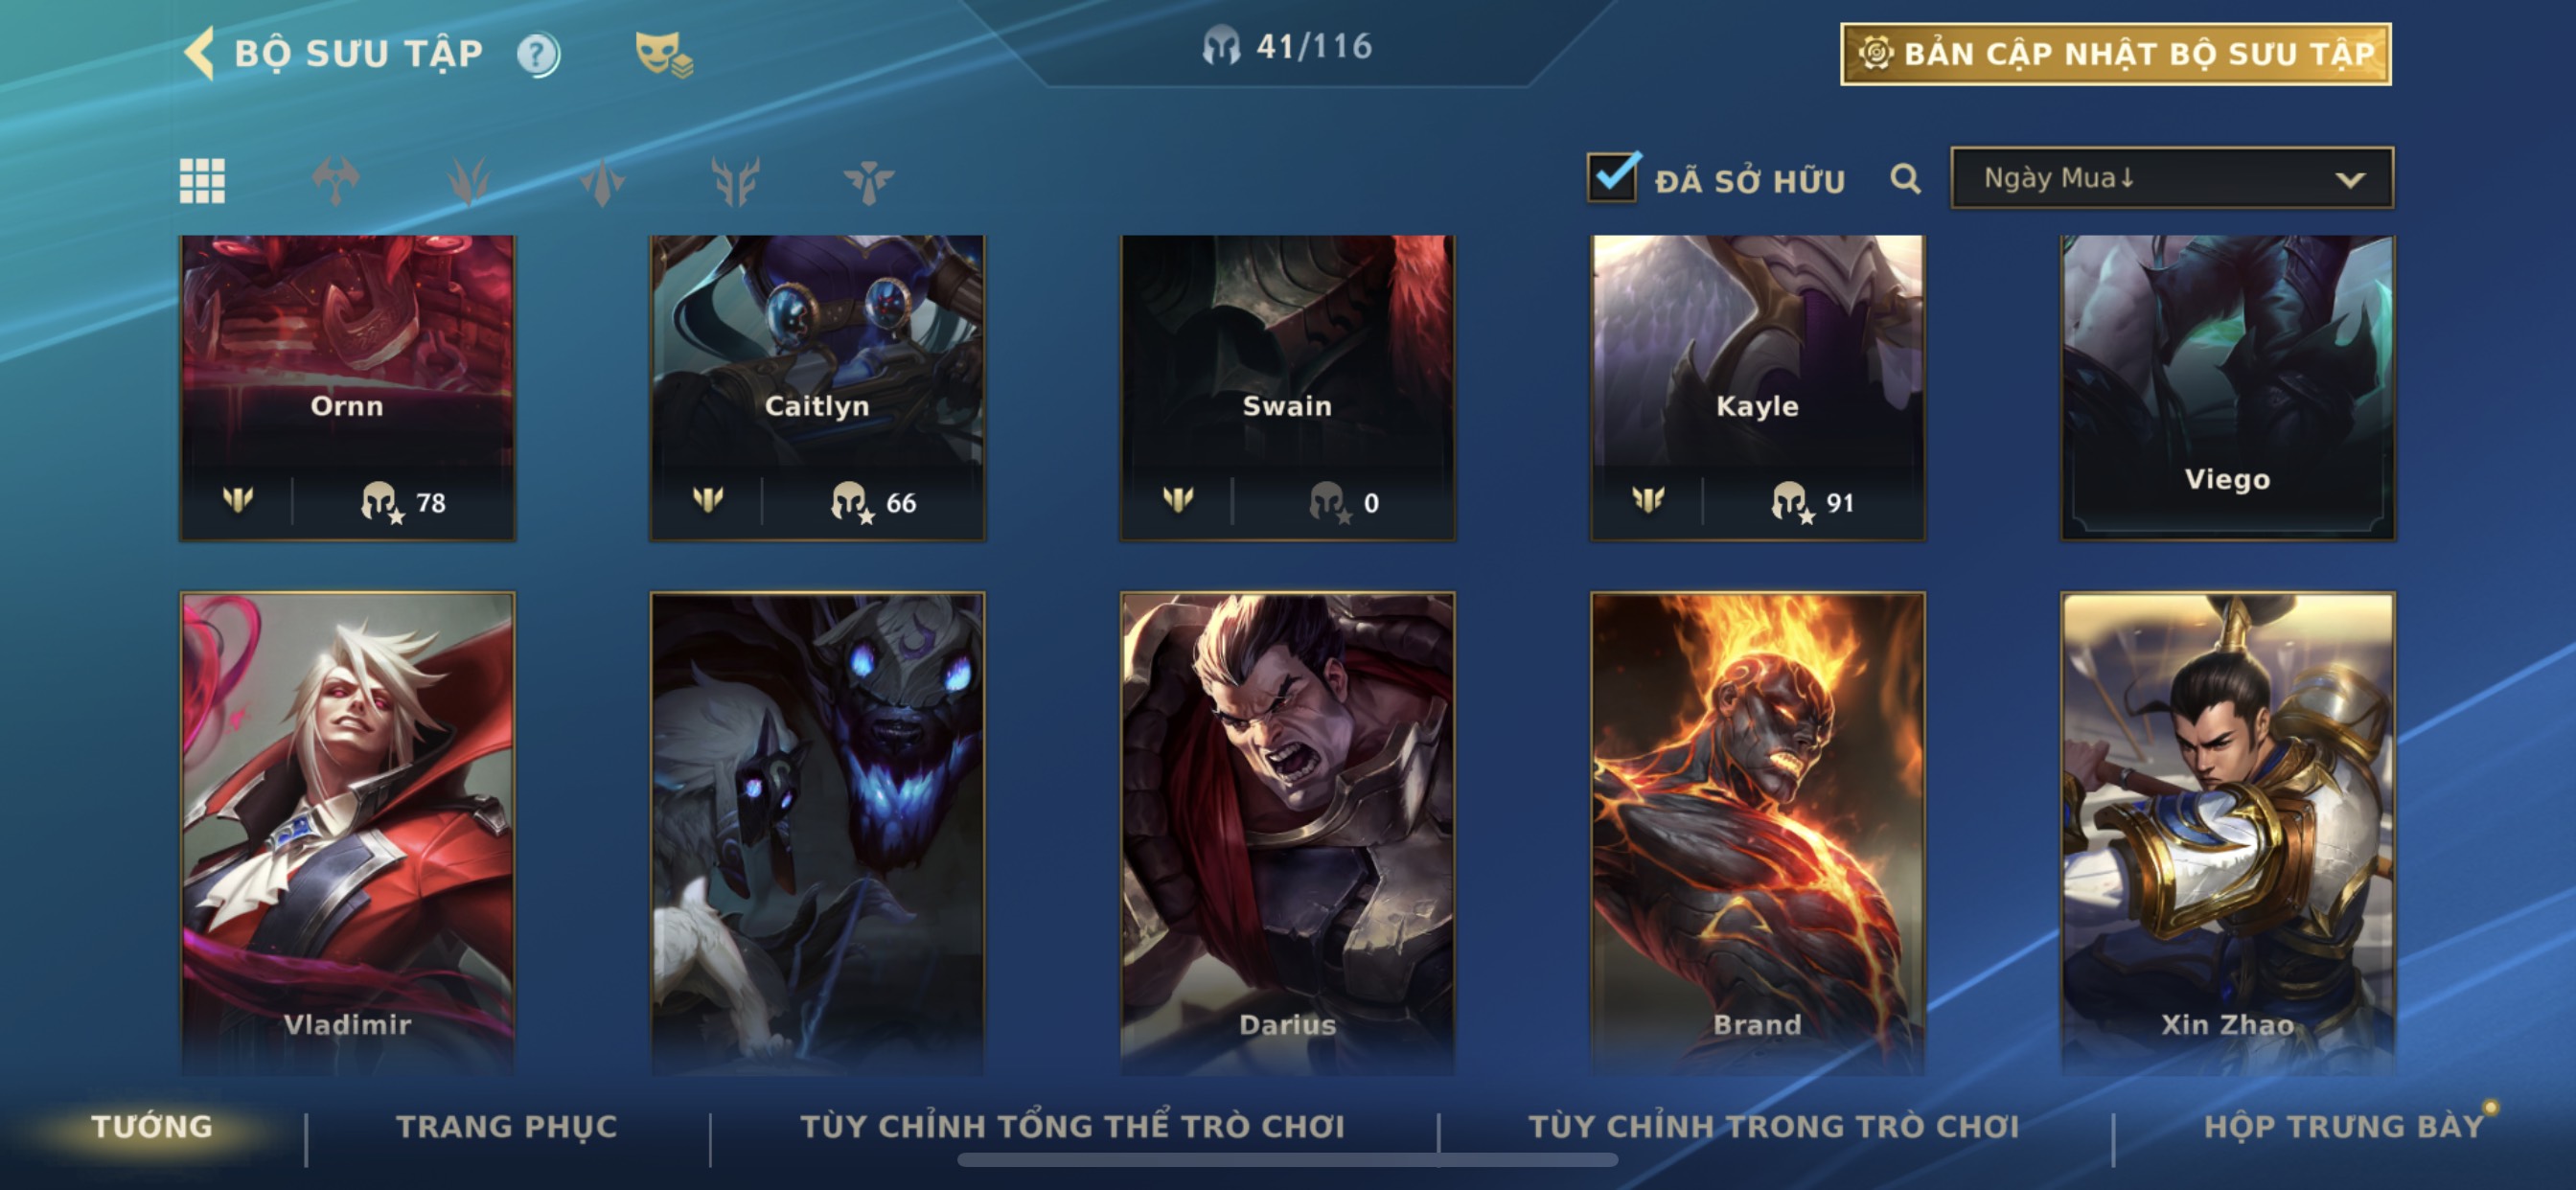This screenshot has width=2576, height=1190.
Task: Click the sort dropdown chevron arrow
Action: [x=2350, y=180]
